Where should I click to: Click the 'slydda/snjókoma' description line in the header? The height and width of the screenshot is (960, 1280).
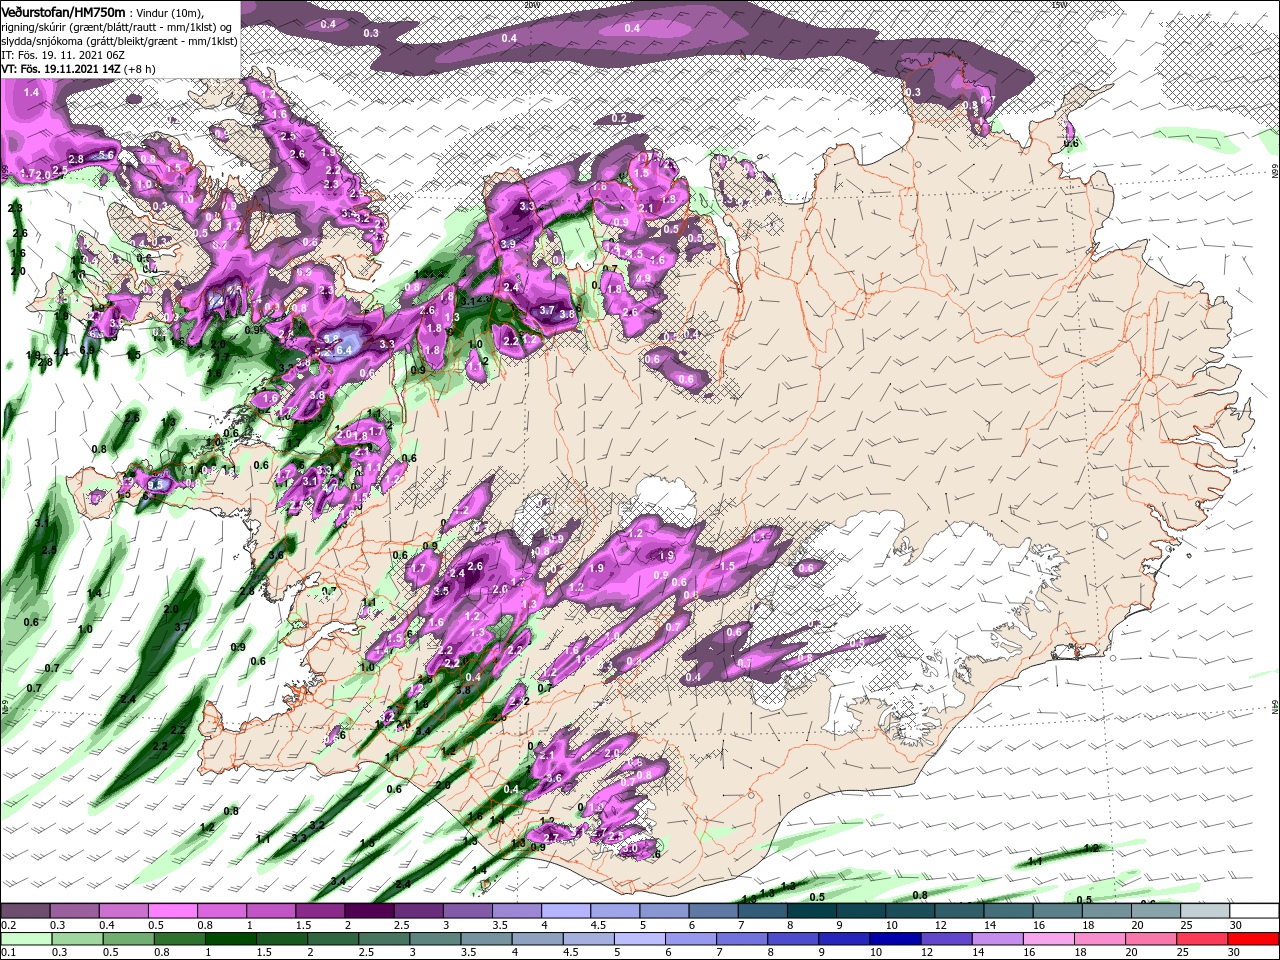coord(119,41)
